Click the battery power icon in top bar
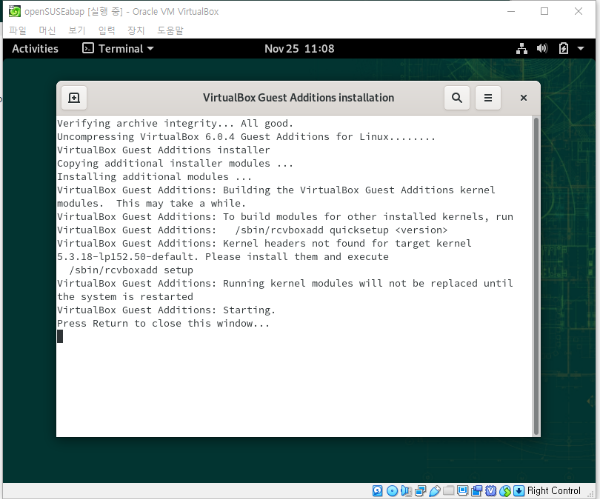The image size is (600, 499). pyautogui.click(x=563, y=49)
